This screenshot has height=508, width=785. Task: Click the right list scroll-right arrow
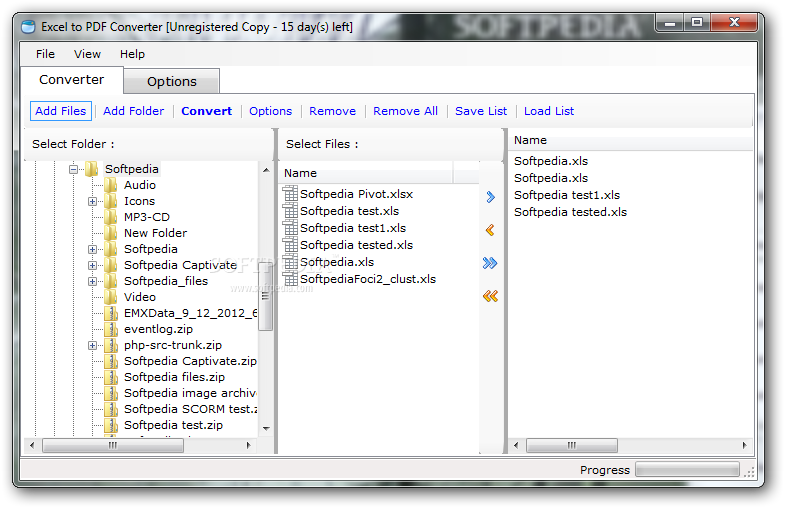tap(744, 445)
